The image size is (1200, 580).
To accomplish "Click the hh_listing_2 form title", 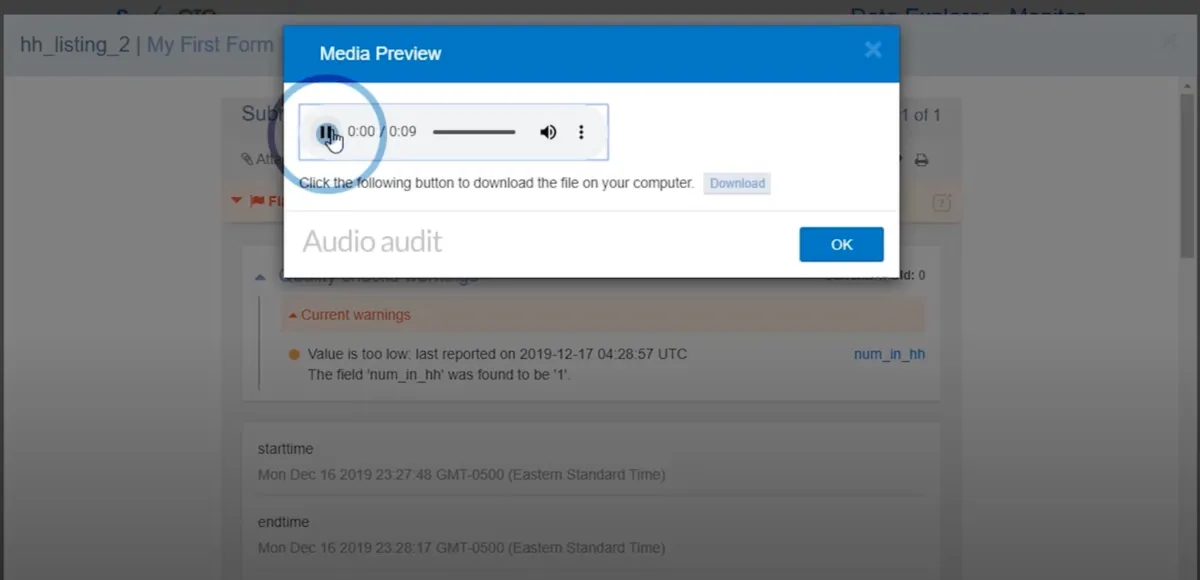I will click(x=75, y=45).
